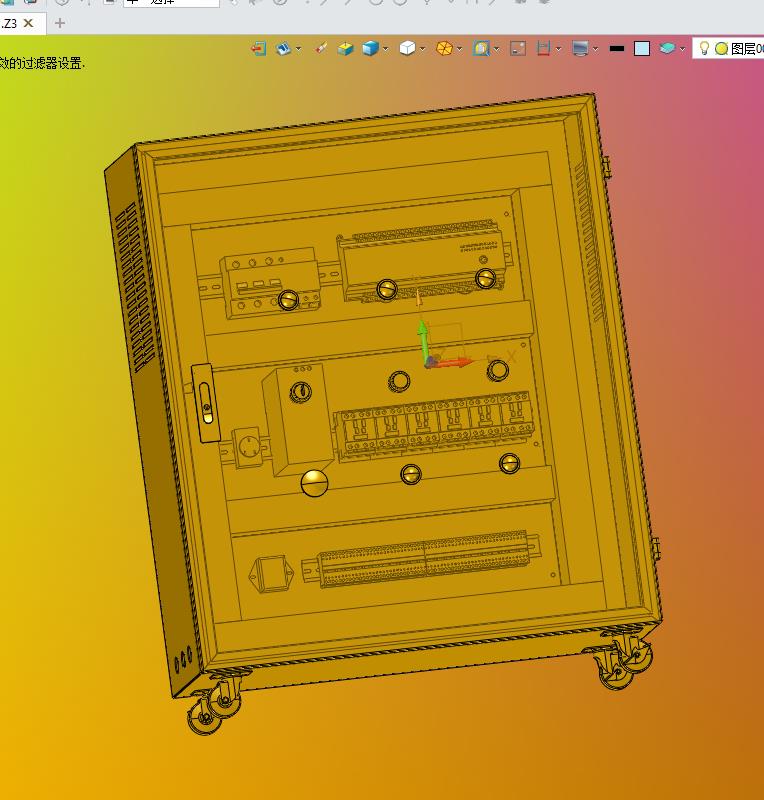Image resolution: width=764 pixels, height=800 pixels.
Task: Expand the zoom icon dropdown arrow
Action: (x=496, y=49)
